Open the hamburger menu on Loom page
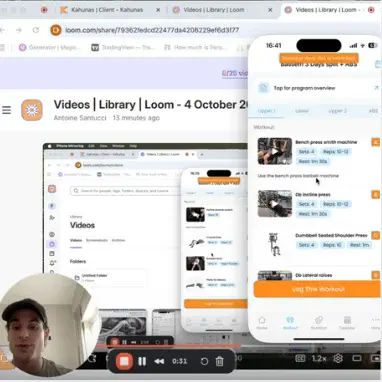Viewport: 382px width, 382px height. click(x=7, y=110)
